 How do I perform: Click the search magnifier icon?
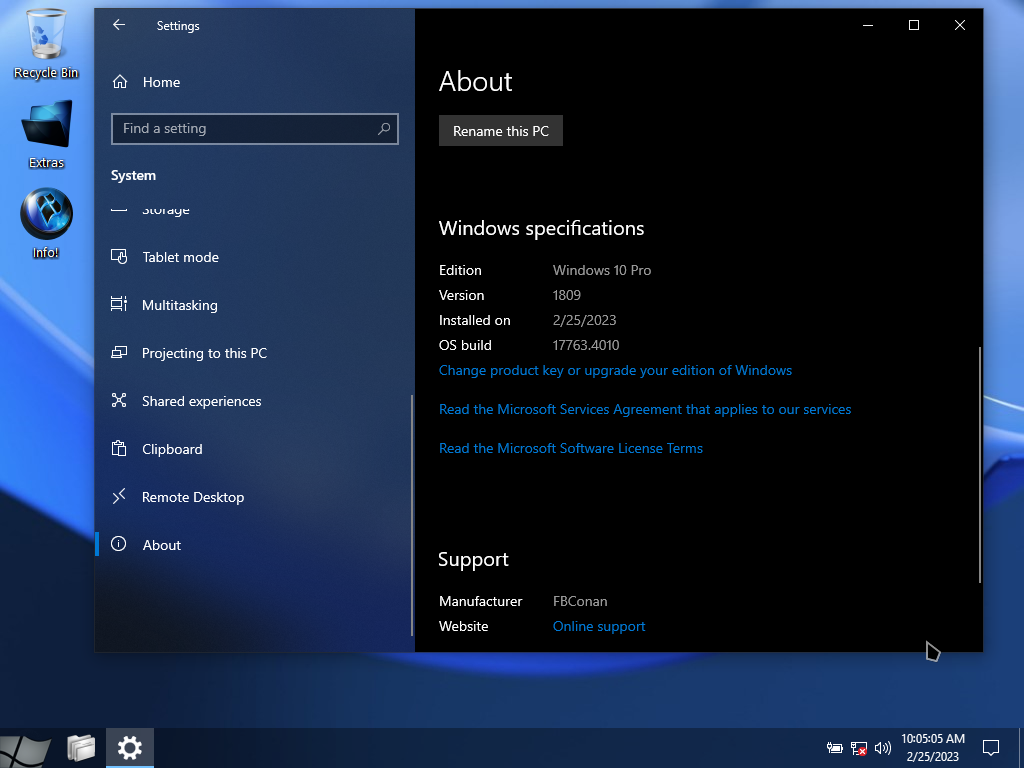(384, 129)
